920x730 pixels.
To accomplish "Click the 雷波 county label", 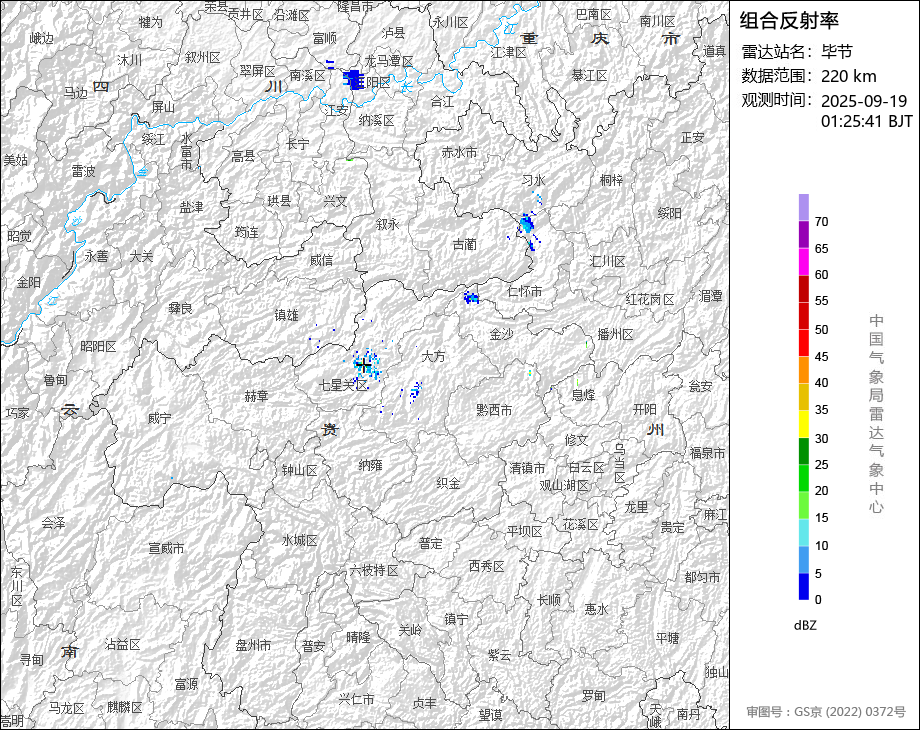I will pyautogui.click(x=83, y=171).
